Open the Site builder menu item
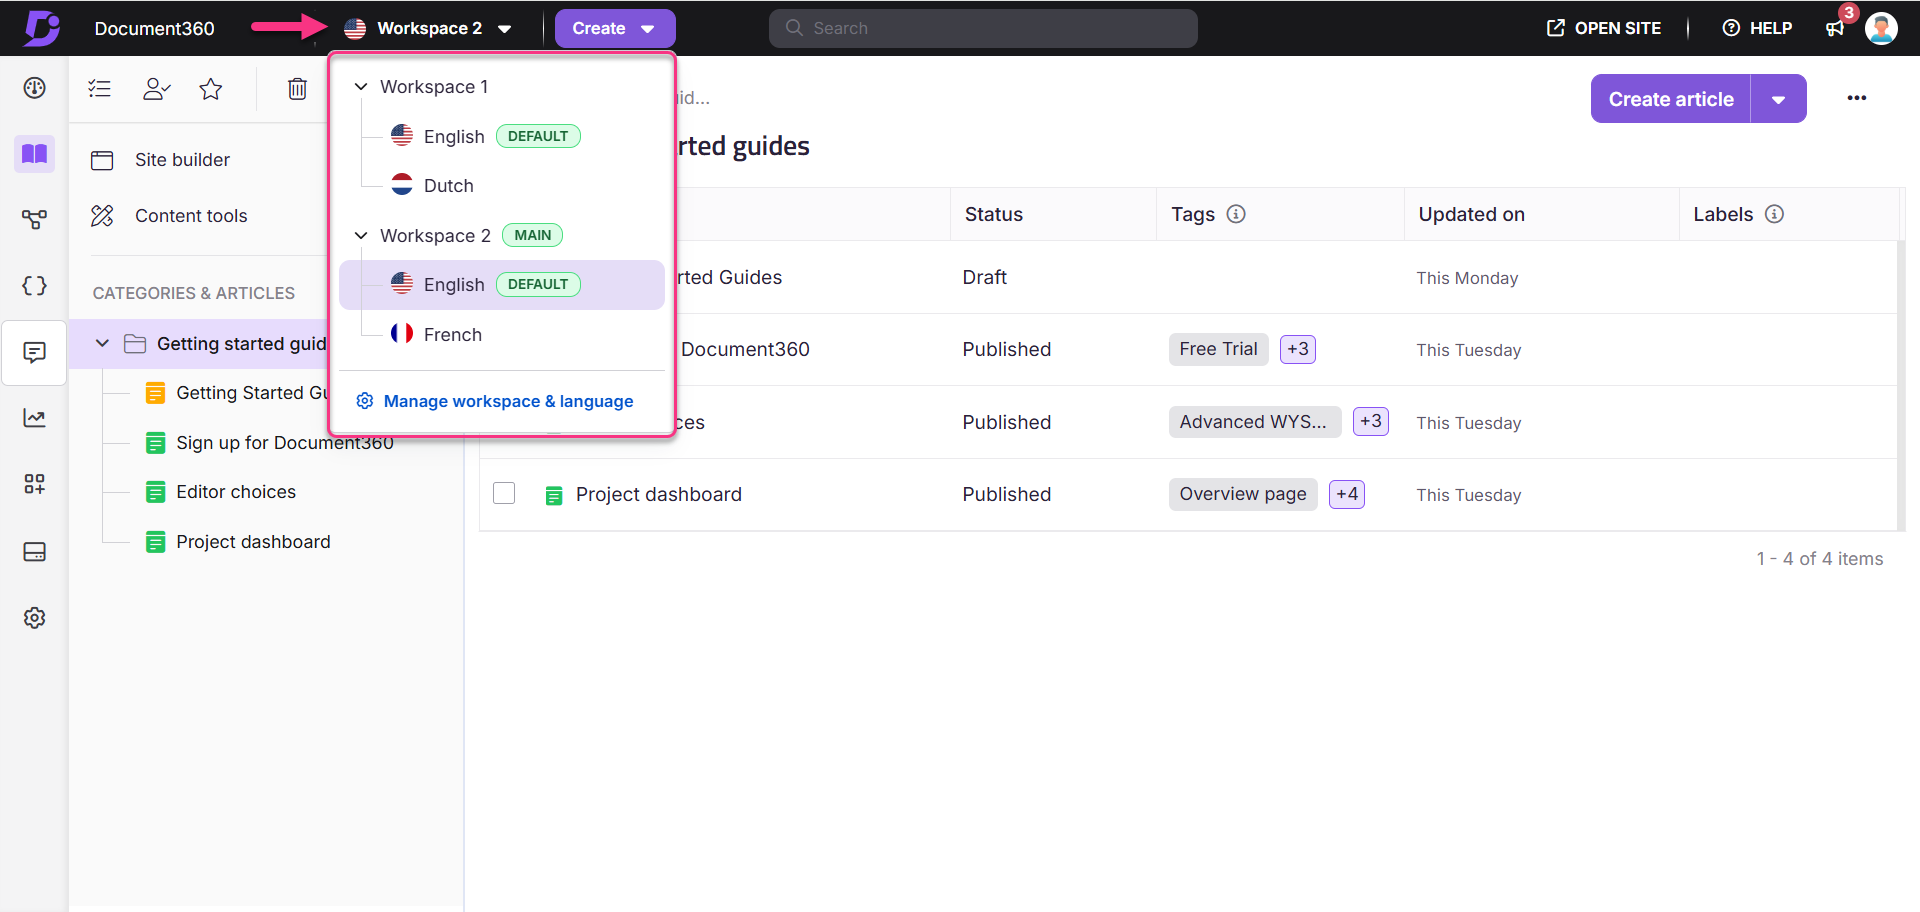1920x912 pixels. (x=182, y=159)
